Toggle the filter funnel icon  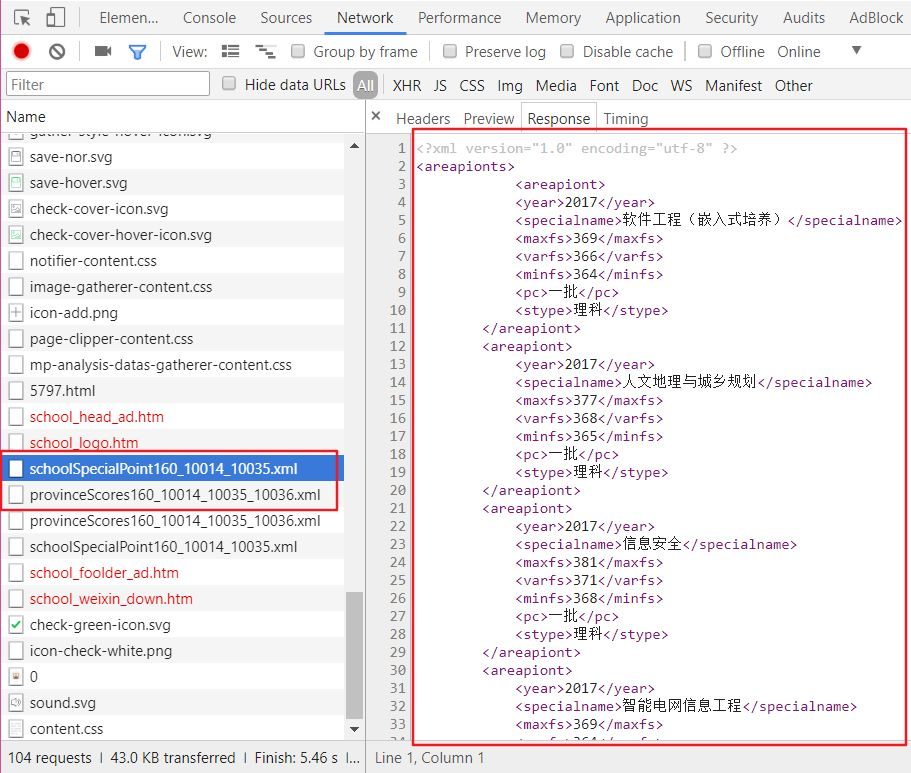click(137, 52)
